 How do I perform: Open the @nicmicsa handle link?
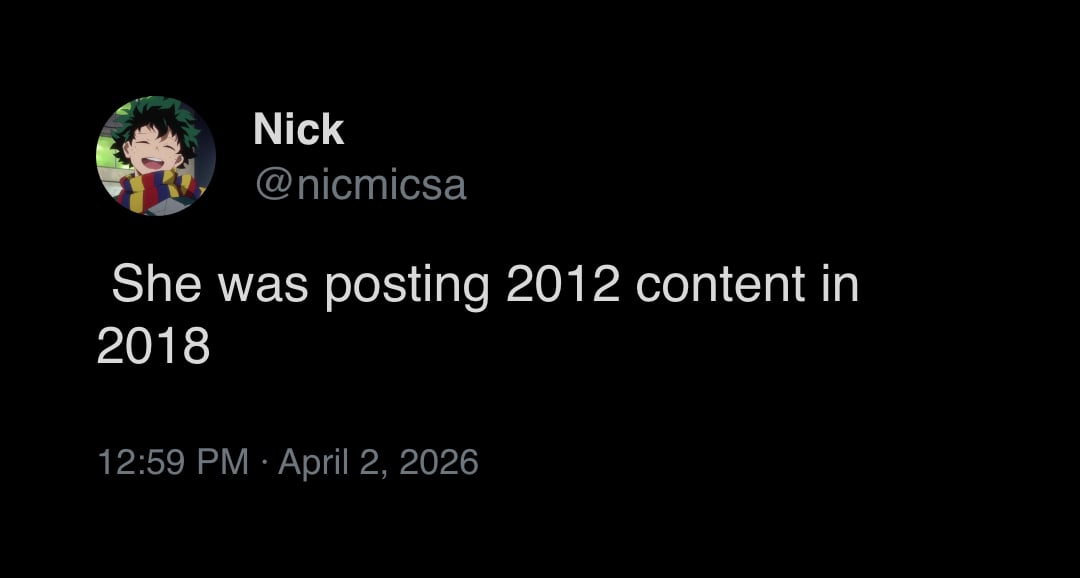tap(360, 185)
